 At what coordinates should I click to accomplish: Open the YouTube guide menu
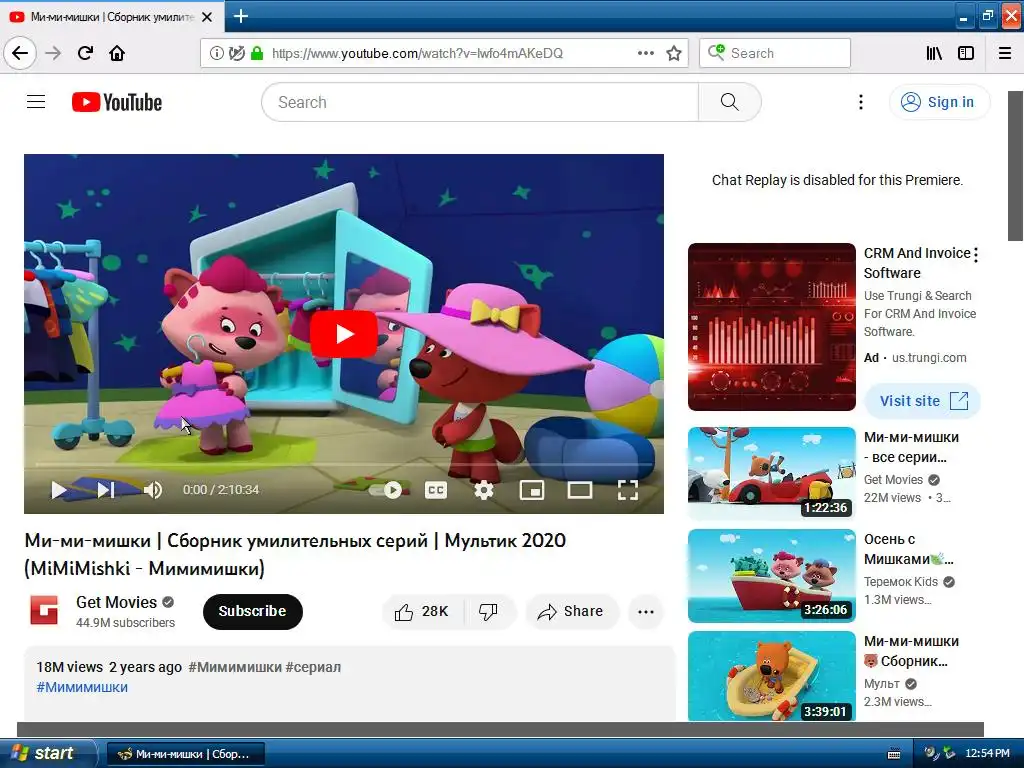click(x=36, y=102)
